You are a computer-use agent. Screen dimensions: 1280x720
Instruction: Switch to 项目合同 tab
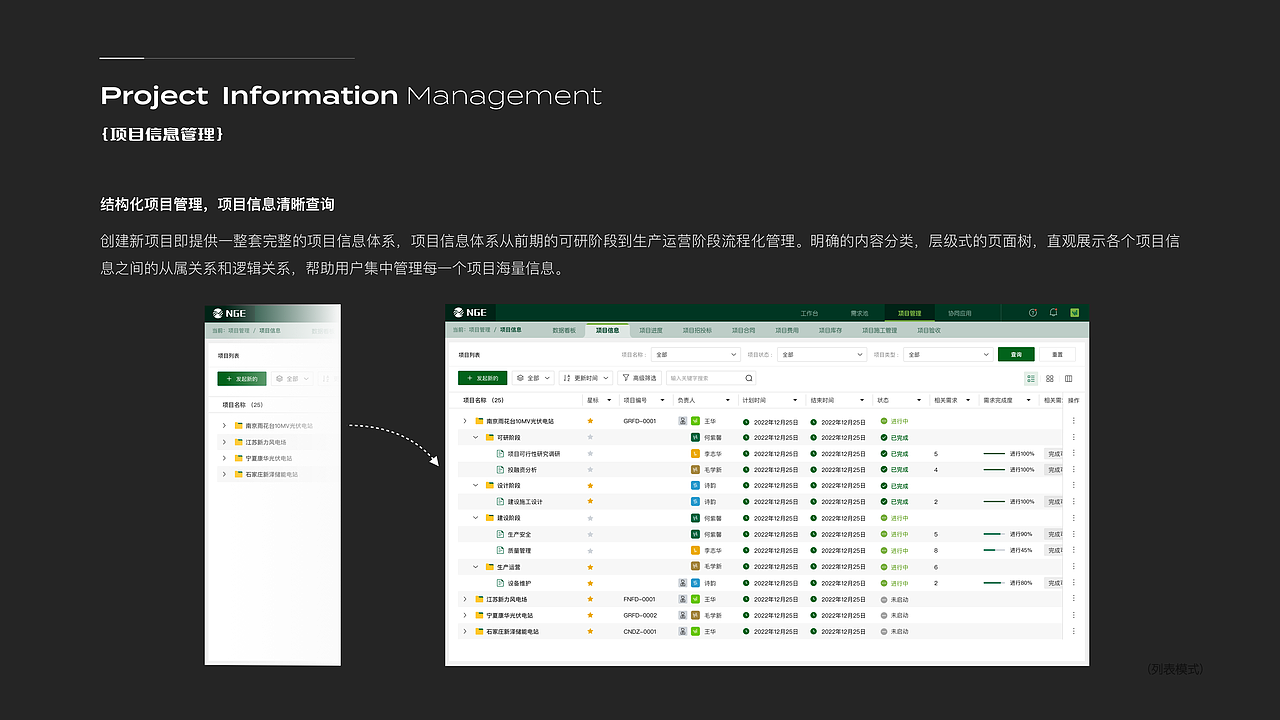pos(743,329)
